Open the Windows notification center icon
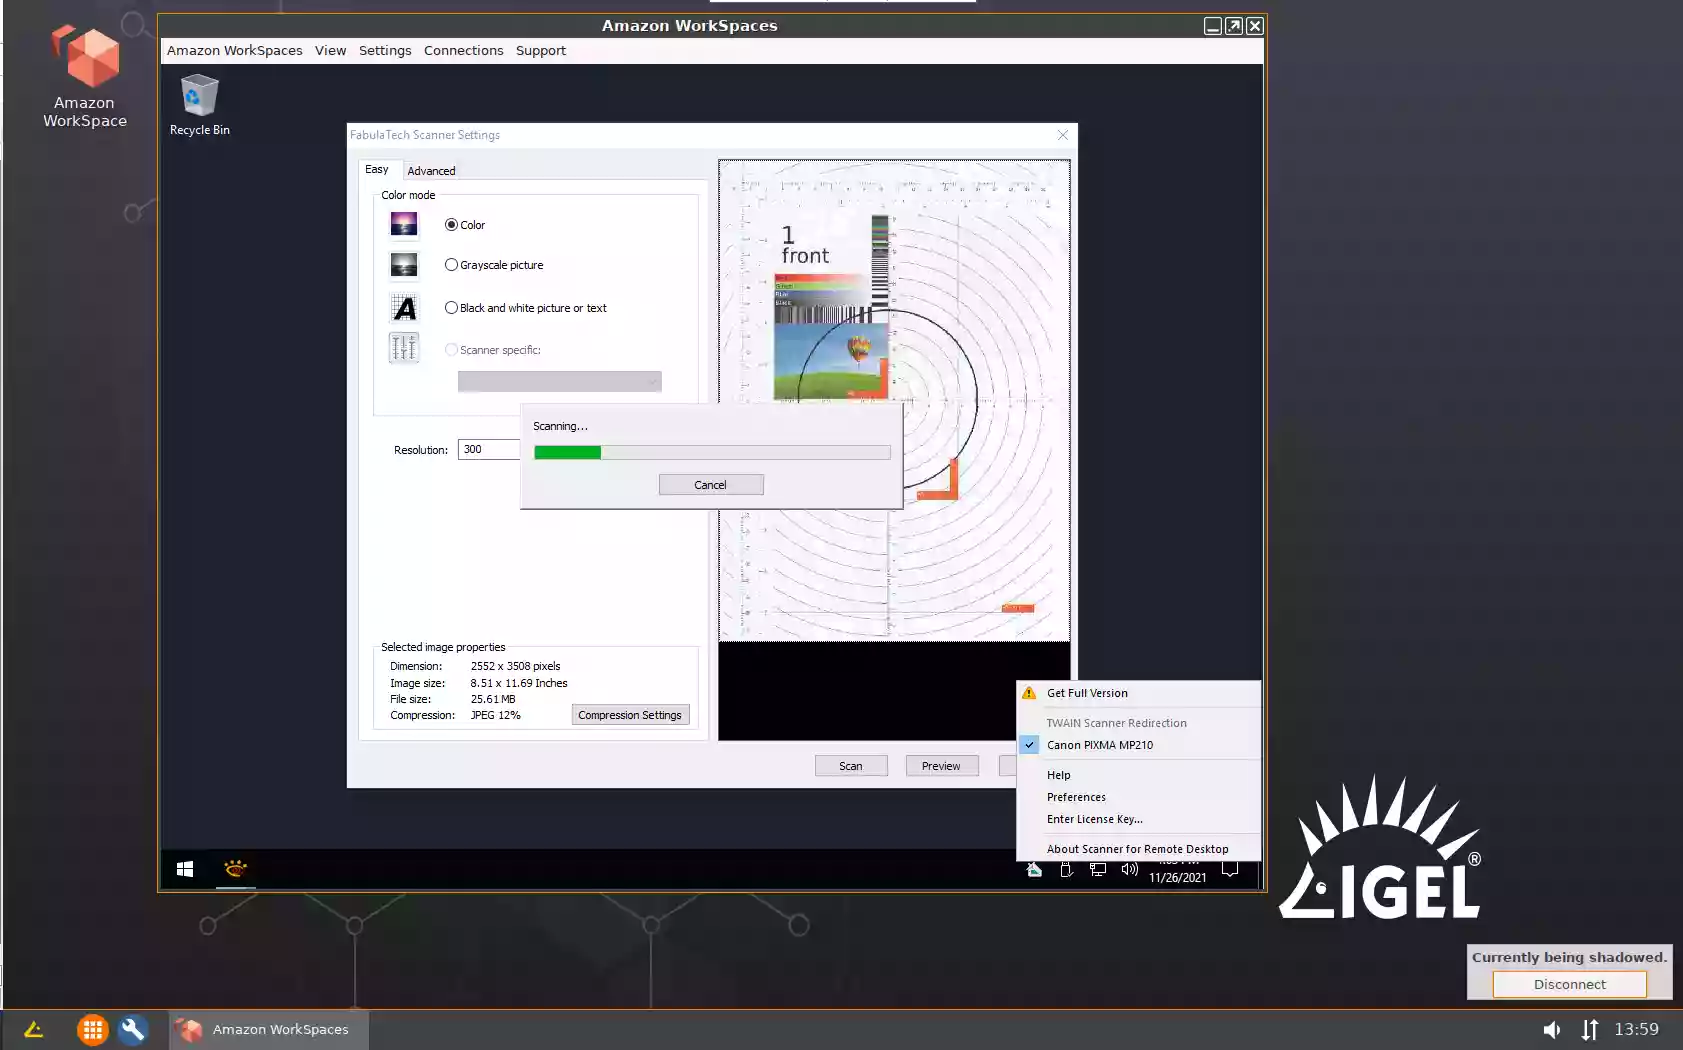This screenshot has height=1050, width=1683. click(x=1230, y=870)
